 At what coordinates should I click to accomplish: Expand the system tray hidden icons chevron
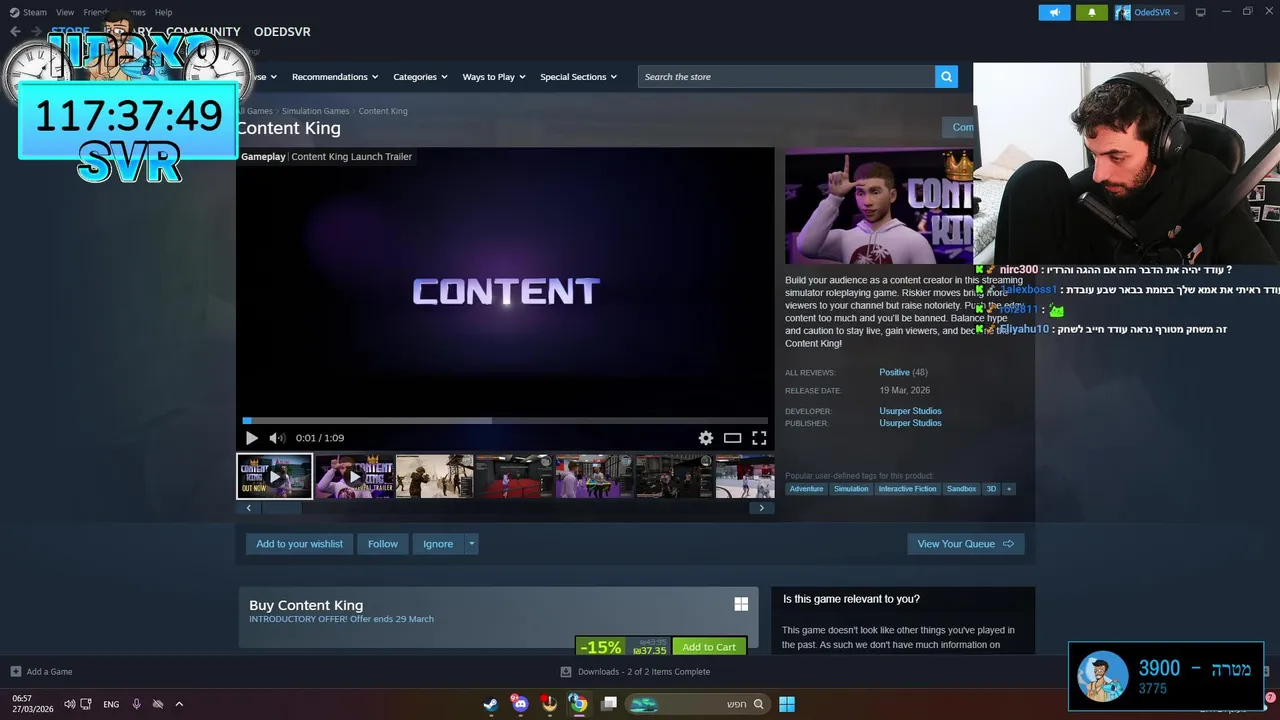[x=179, y=704]
